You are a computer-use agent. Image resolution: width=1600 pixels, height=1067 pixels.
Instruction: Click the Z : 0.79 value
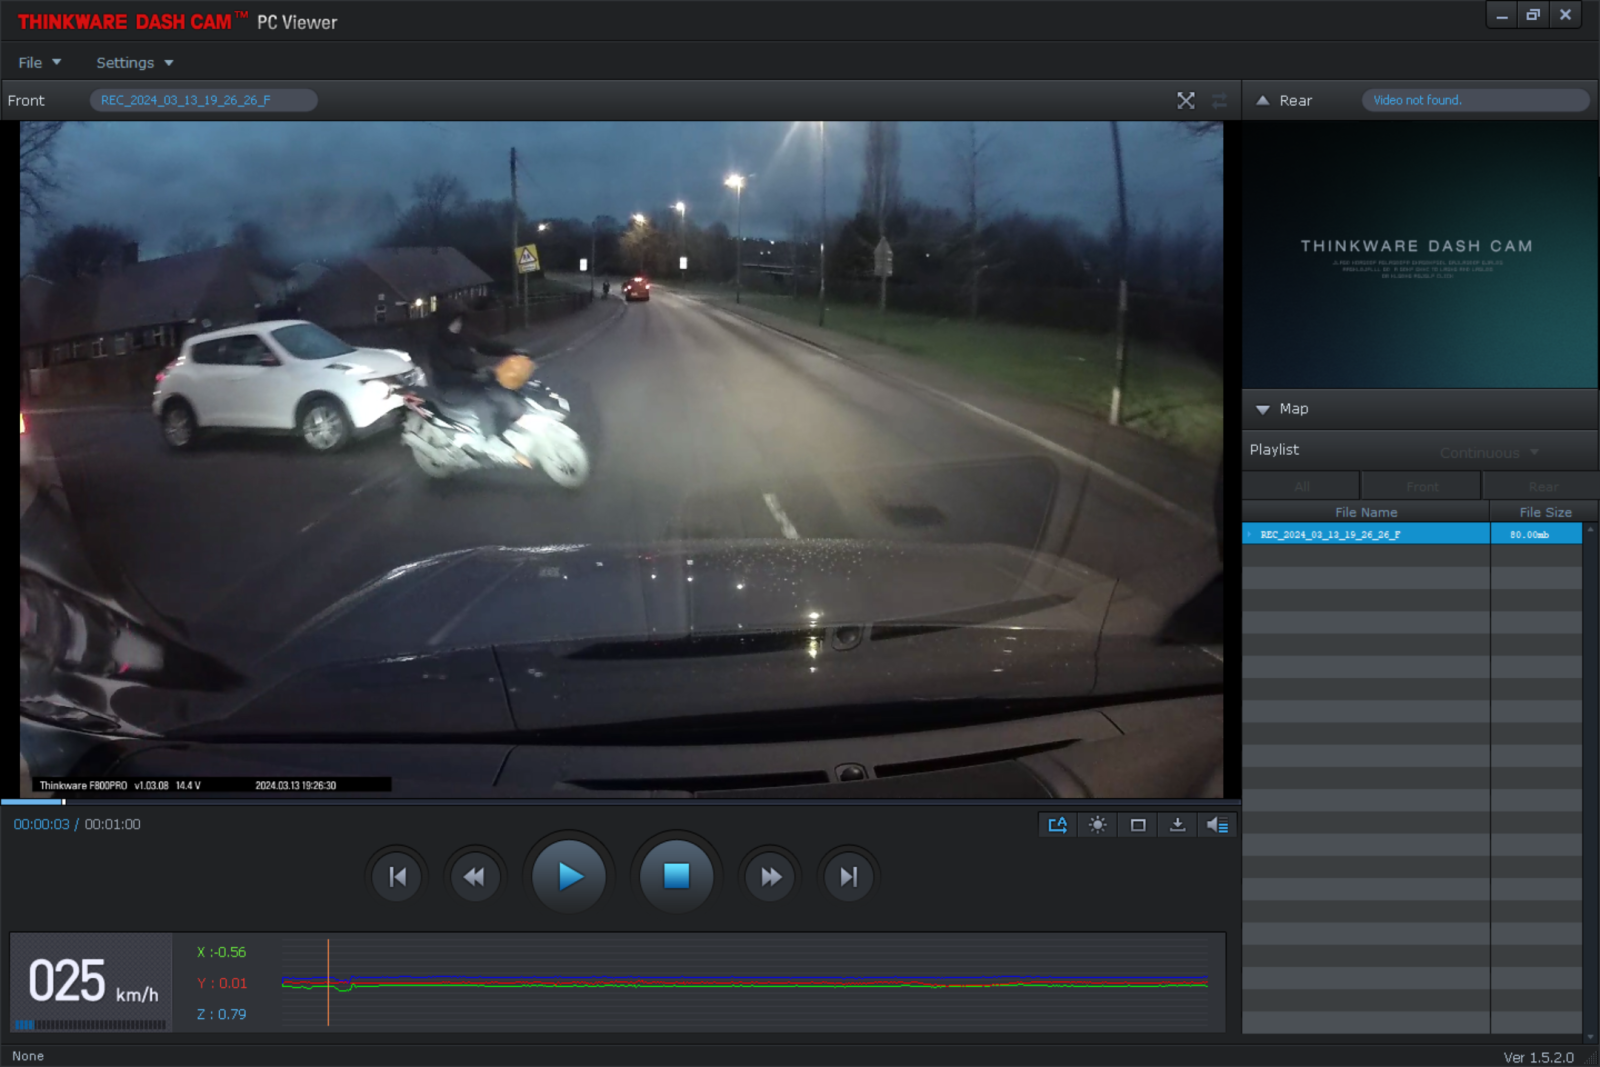point(221,1014)
